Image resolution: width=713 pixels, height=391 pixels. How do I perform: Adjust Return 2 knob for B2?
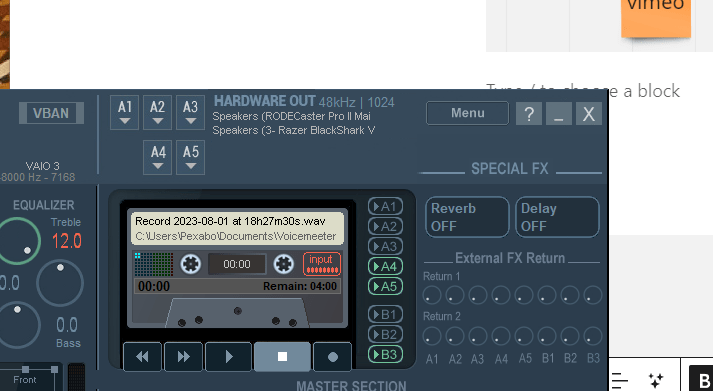(570, 336)
